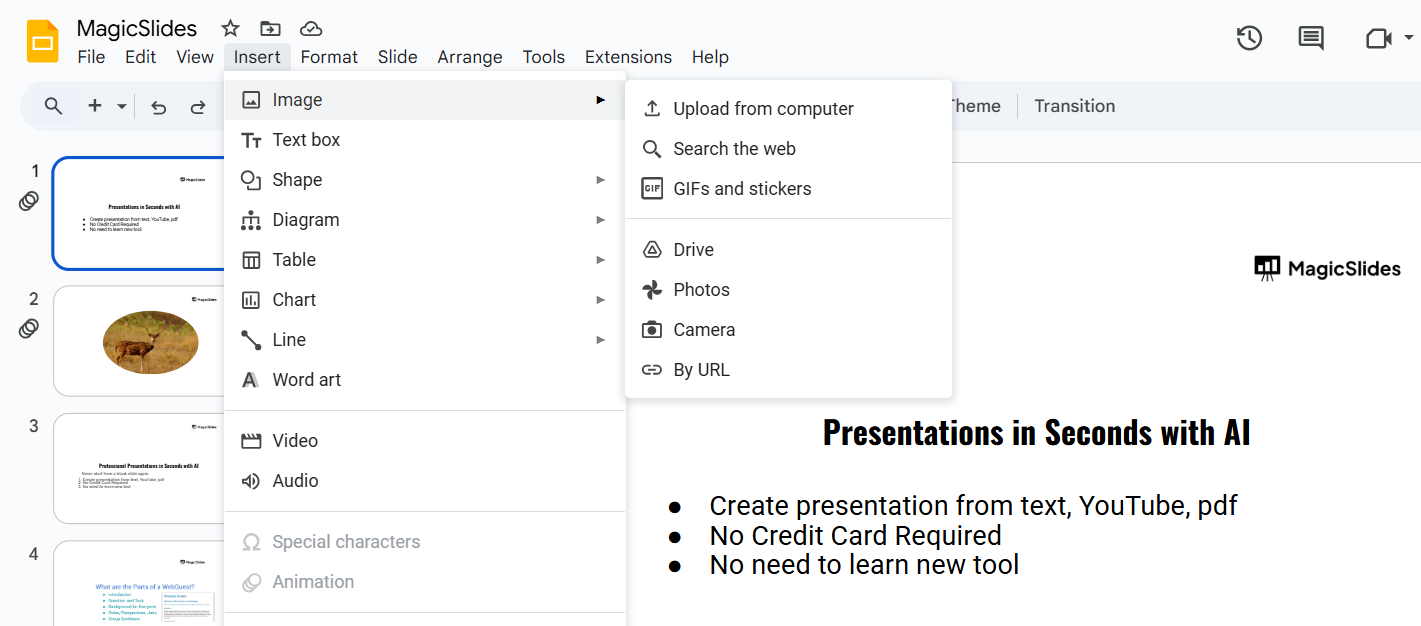The image size is (1421, 626).
Task: Click the undo arrow icon
Action: tap(158, 107)
